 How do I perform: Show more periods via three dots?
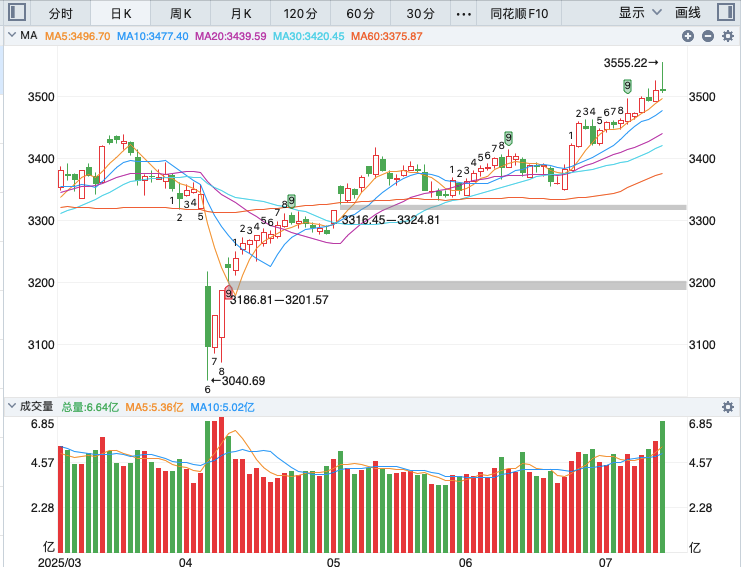tap(464, 14)
